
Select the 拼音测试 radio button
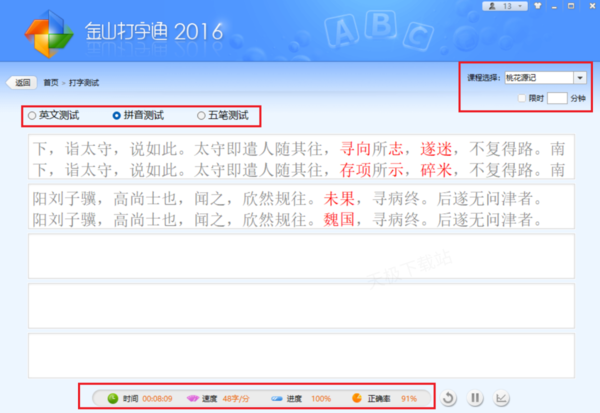pyautogui.click(x=117, y=115)
